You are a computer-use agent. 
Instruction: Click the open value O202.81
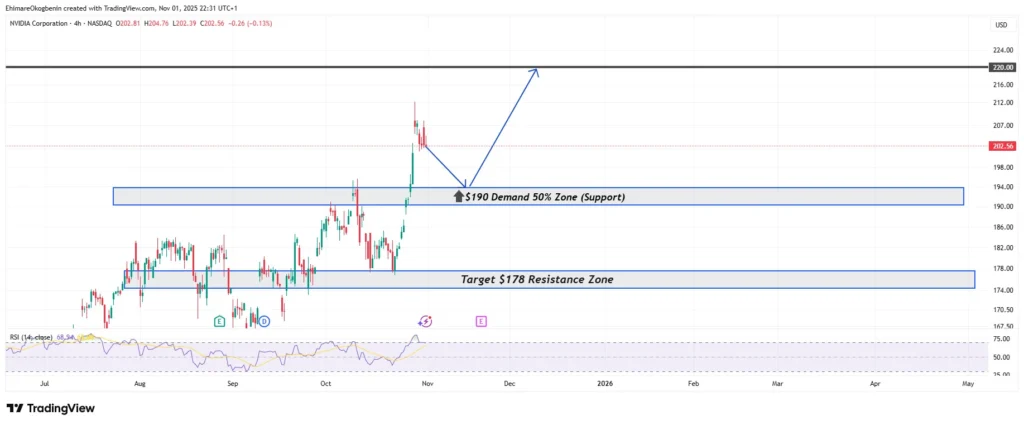129,24
